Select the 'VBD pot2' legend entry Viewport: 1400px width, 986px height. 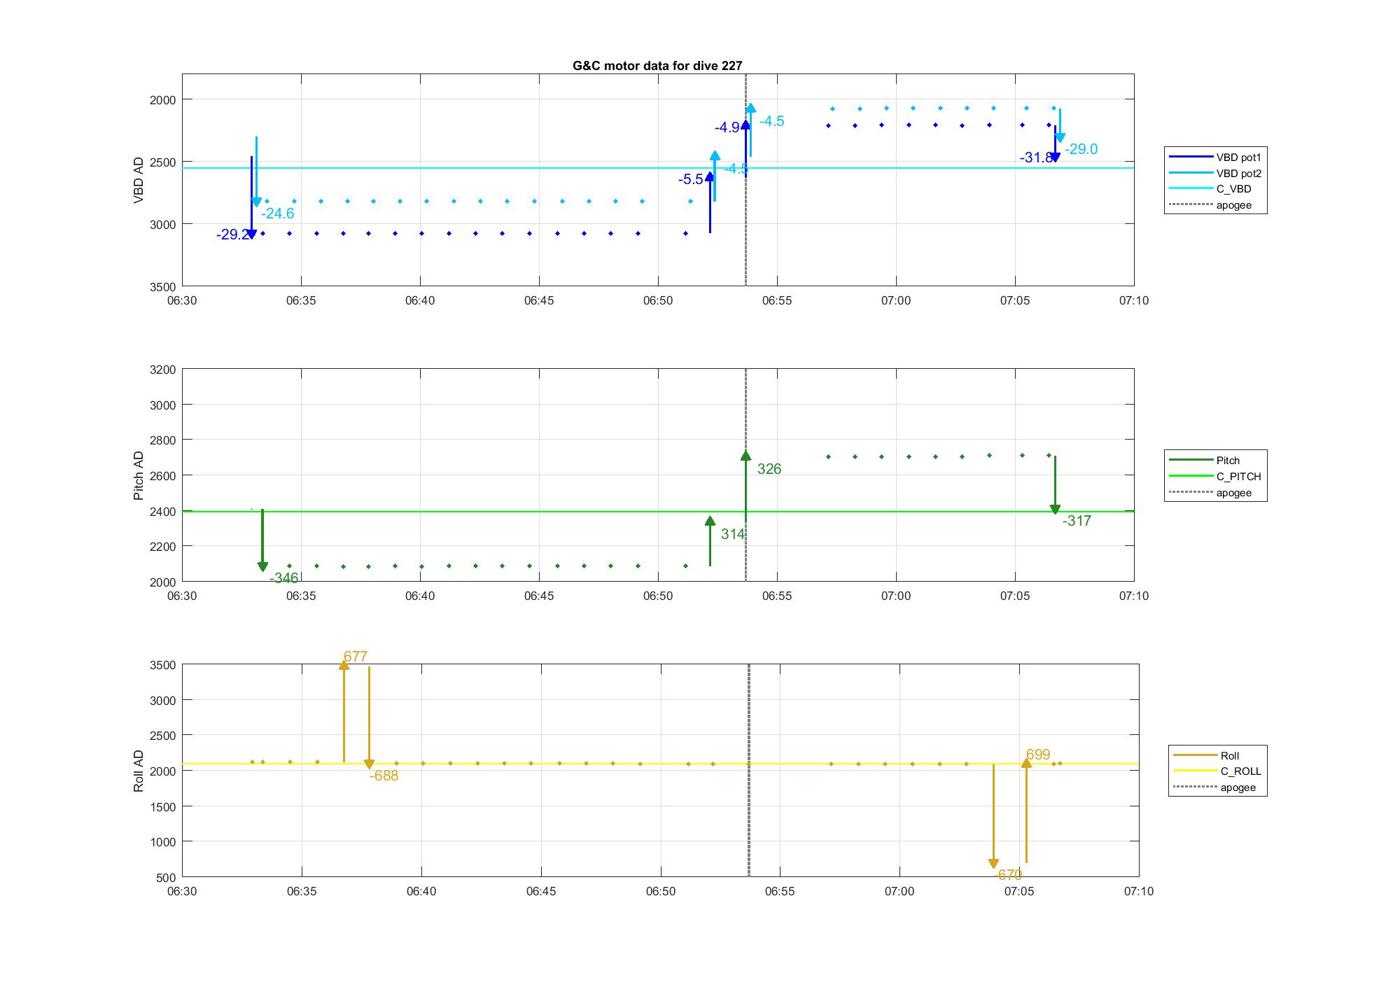coord(1216,173)
